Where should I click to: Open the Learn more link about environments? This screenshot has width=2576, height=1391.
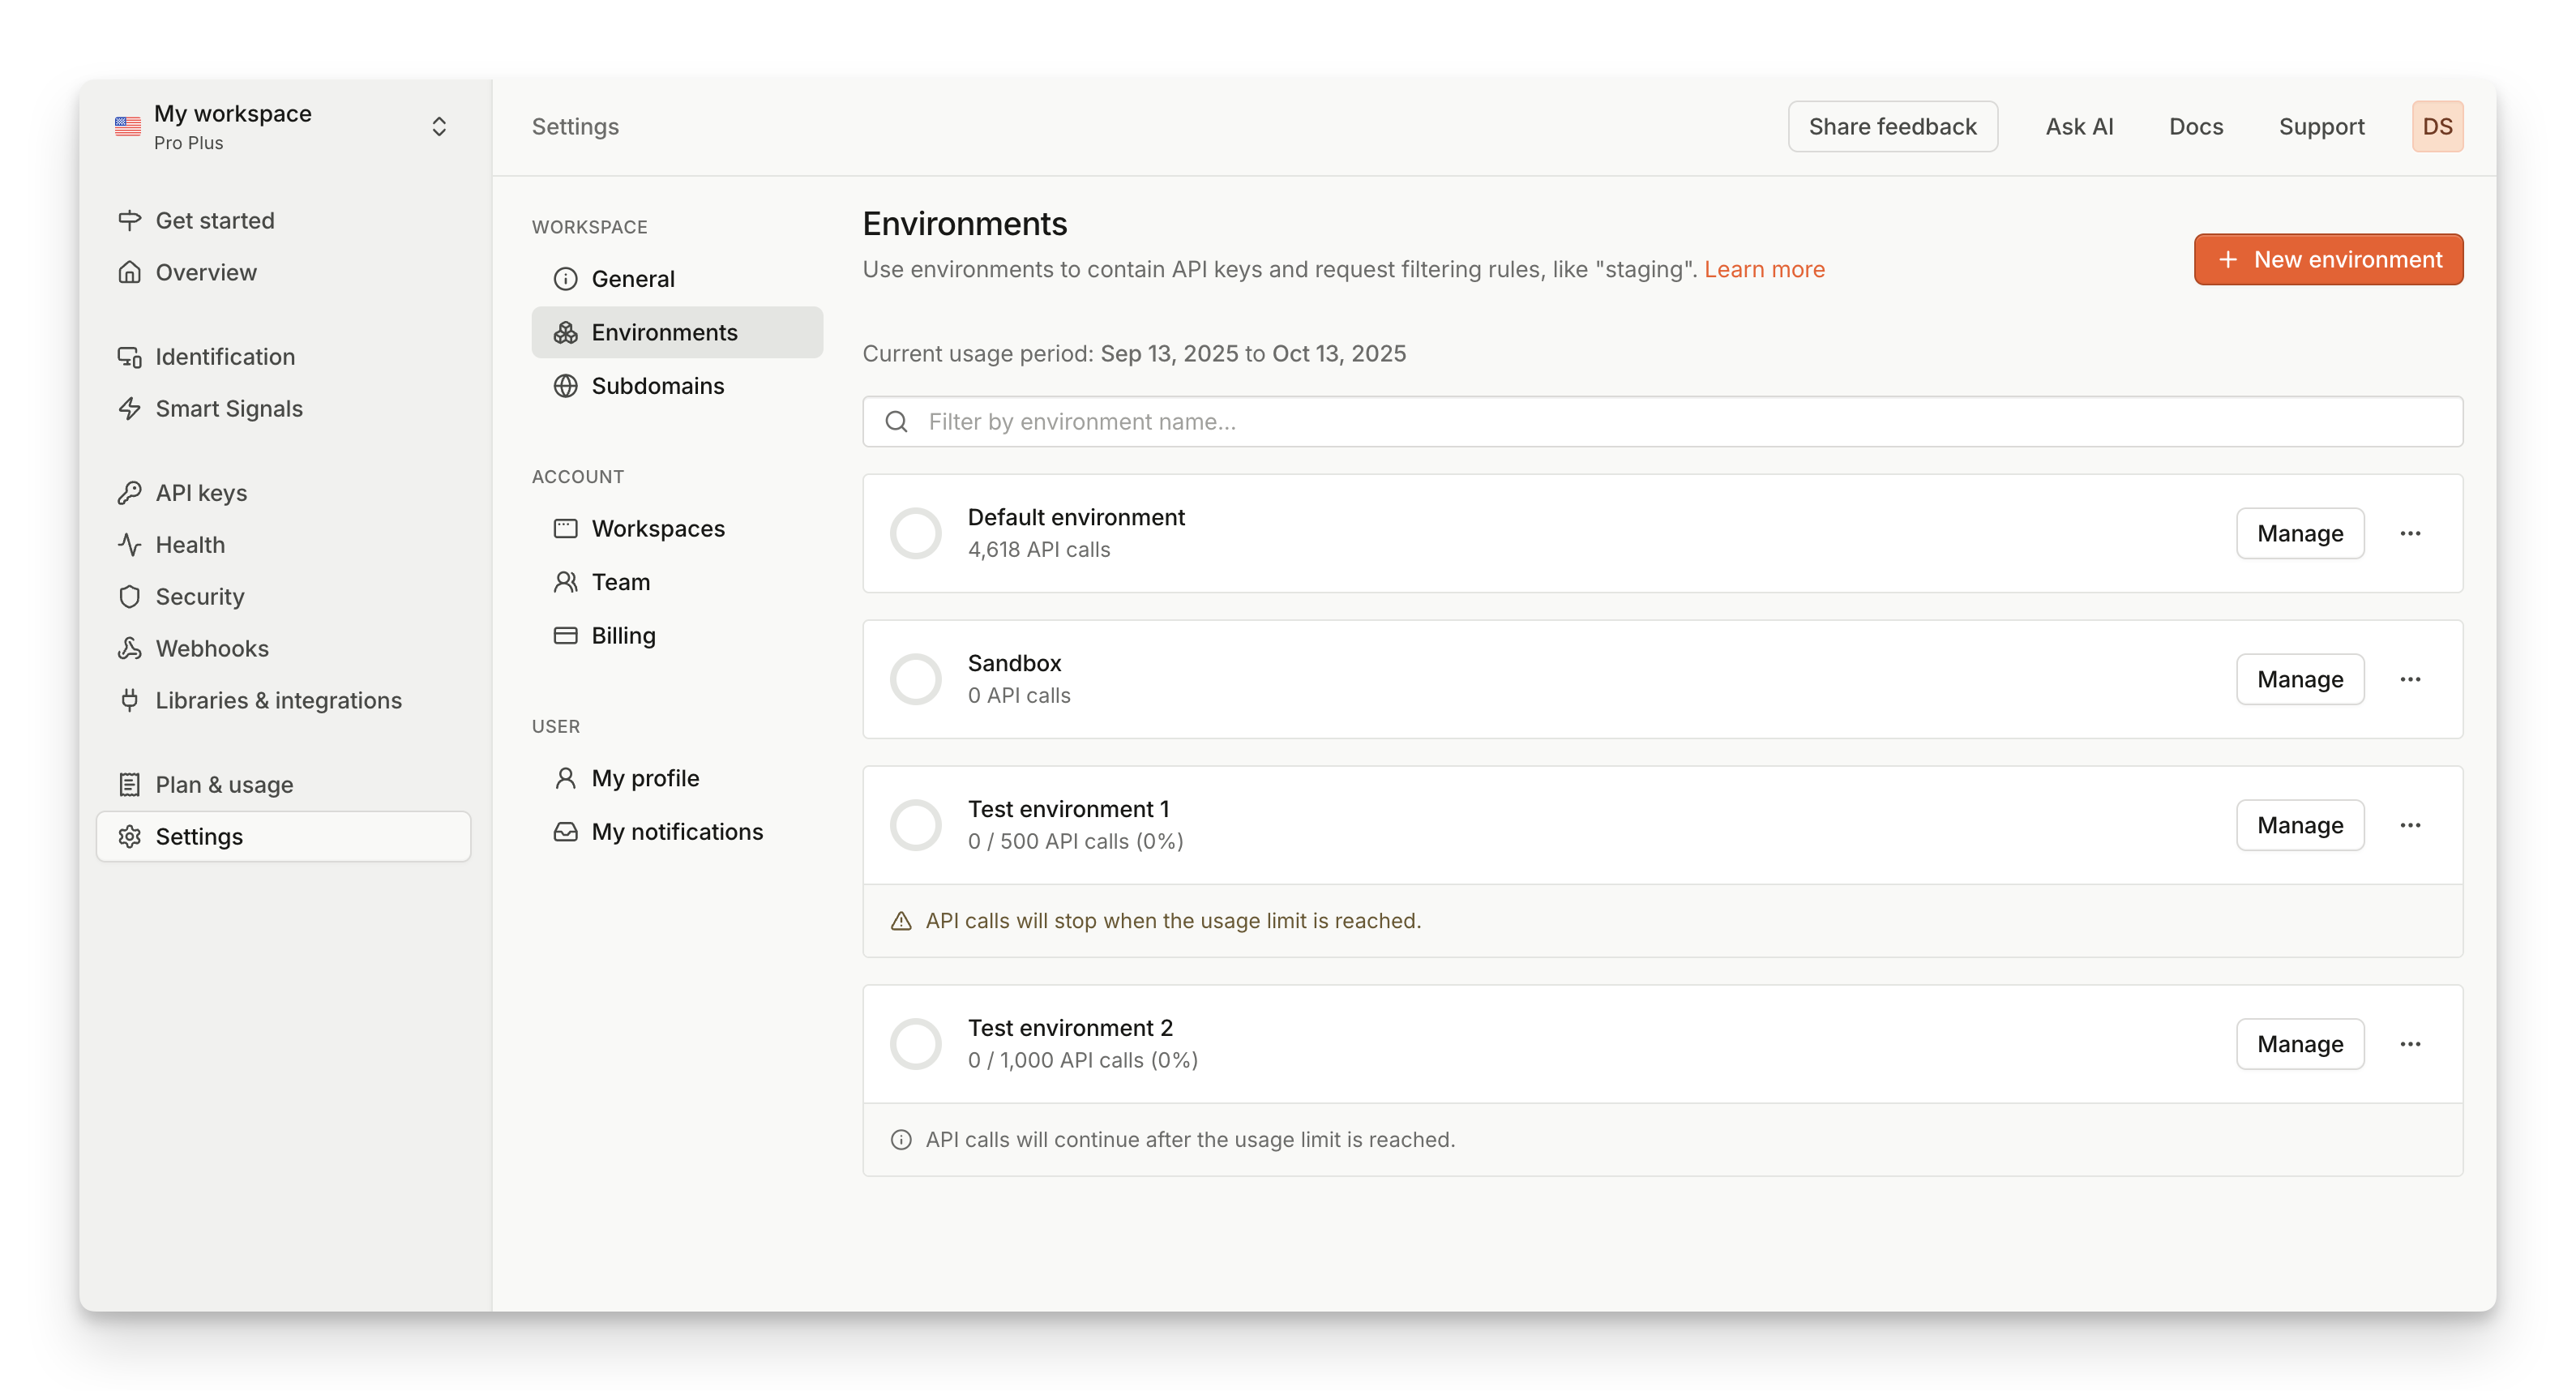1765,269
